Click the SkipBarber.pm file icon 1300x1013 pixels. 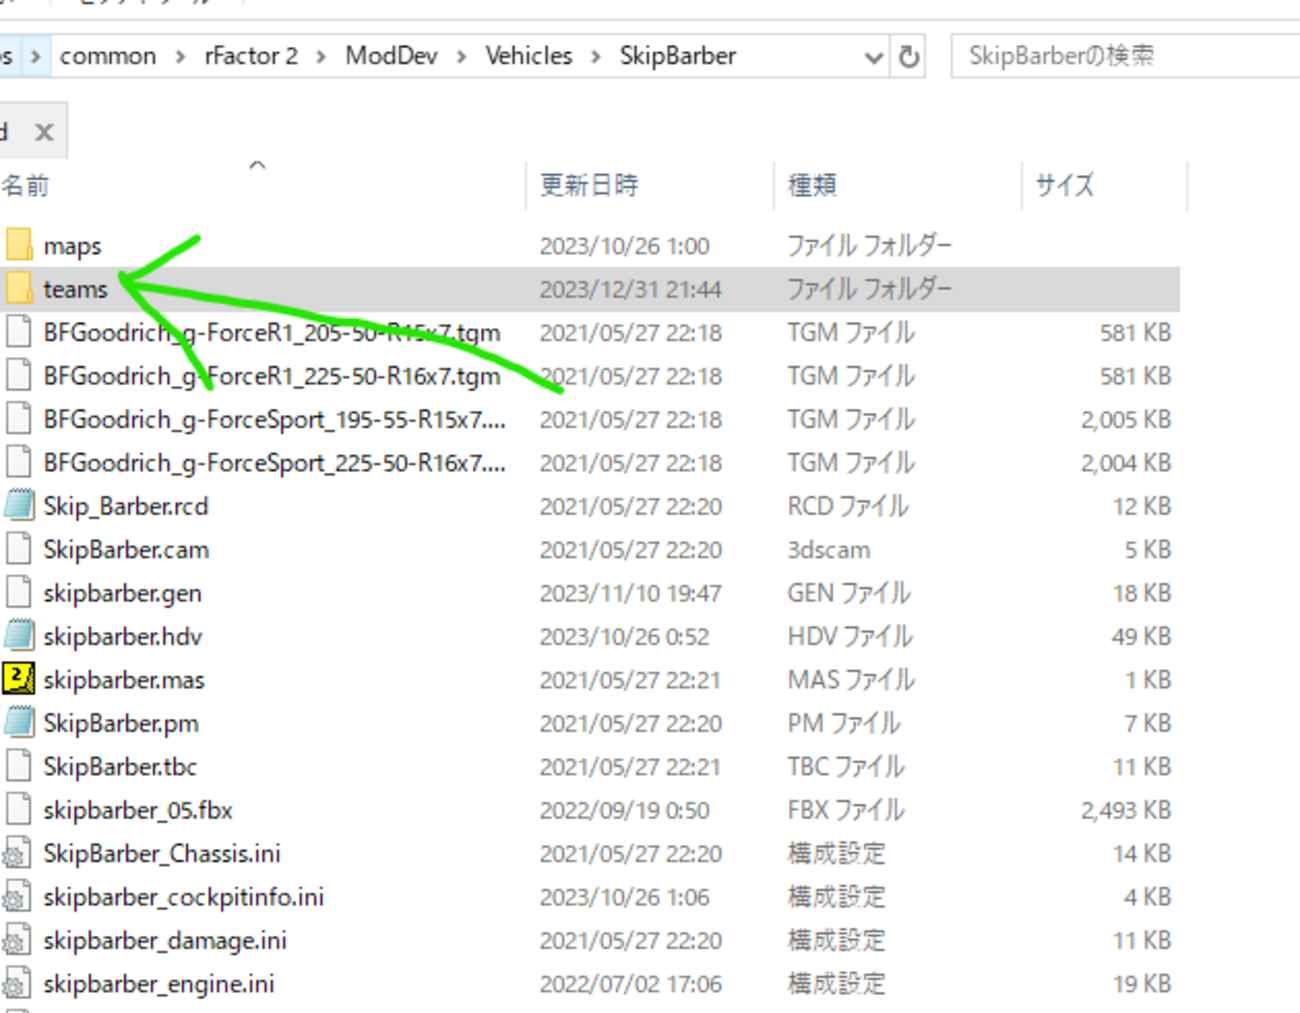click(18, 723)
